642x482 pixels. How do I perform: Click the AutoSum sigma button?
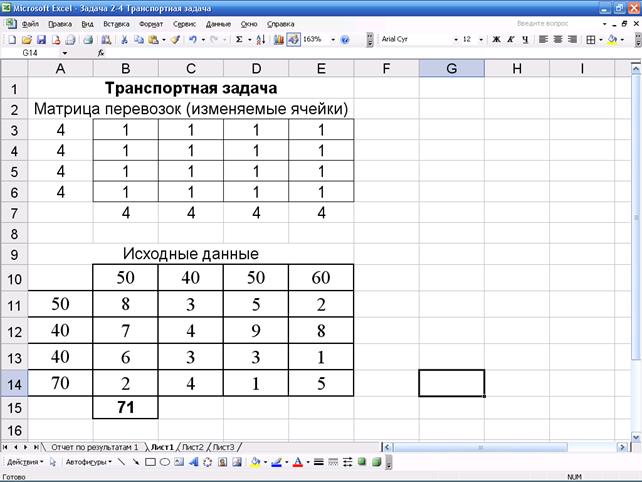coord(239,40)
